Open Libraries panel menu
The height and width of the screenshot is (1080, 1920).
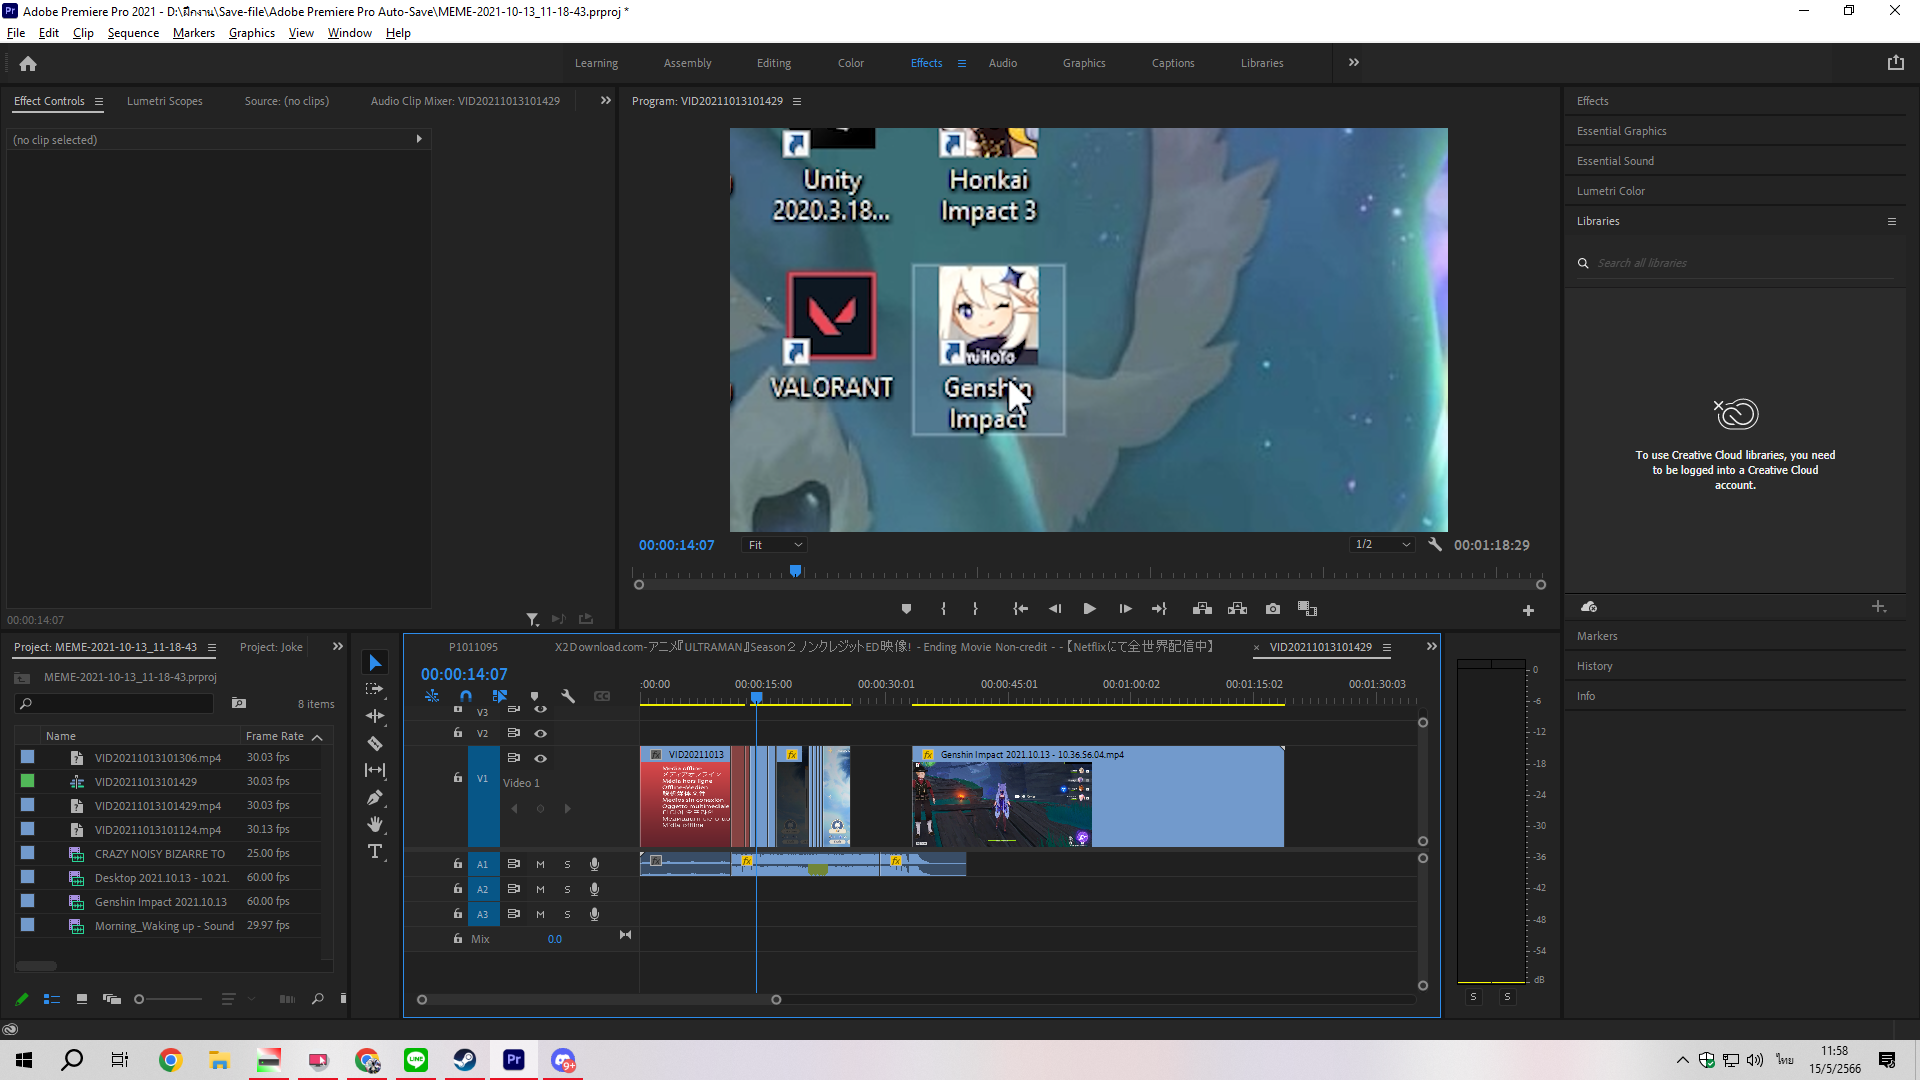pyautogui.click(x=1891, y=221)
